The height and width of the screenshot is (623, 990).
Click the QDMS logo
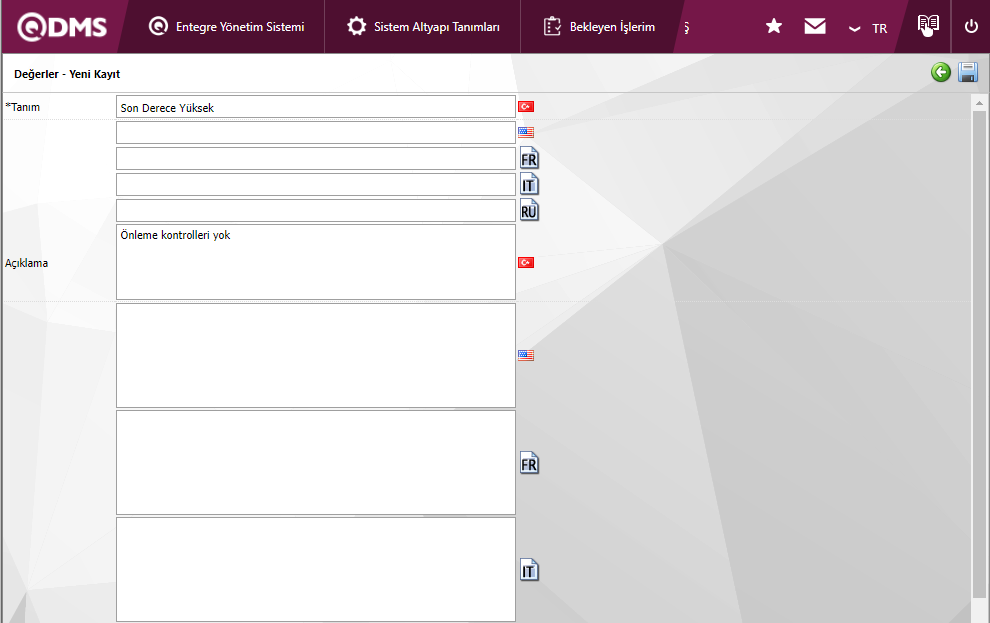point(62,27)
